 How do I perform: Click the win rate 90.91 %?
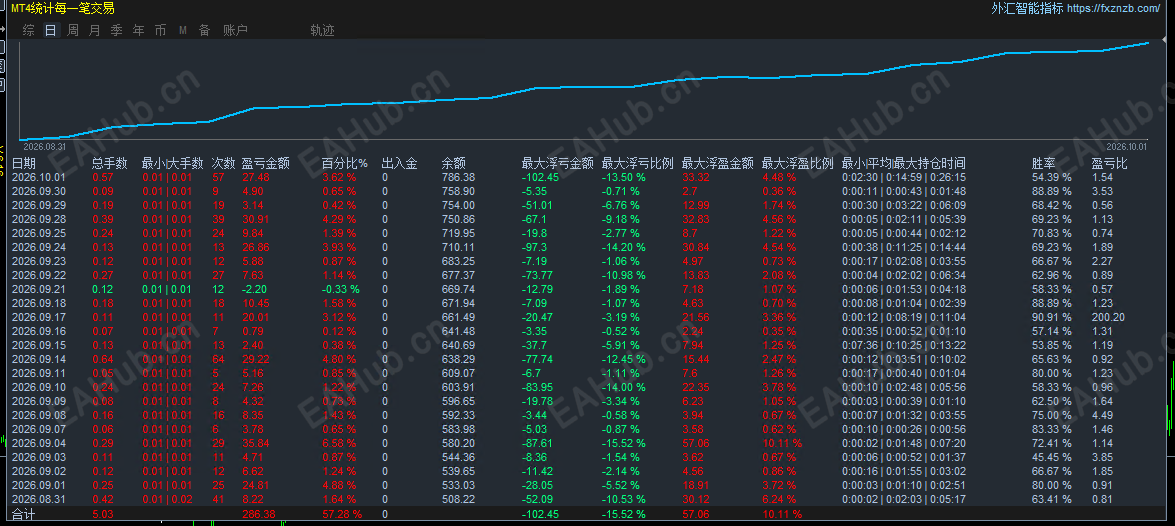[1051, 317]
